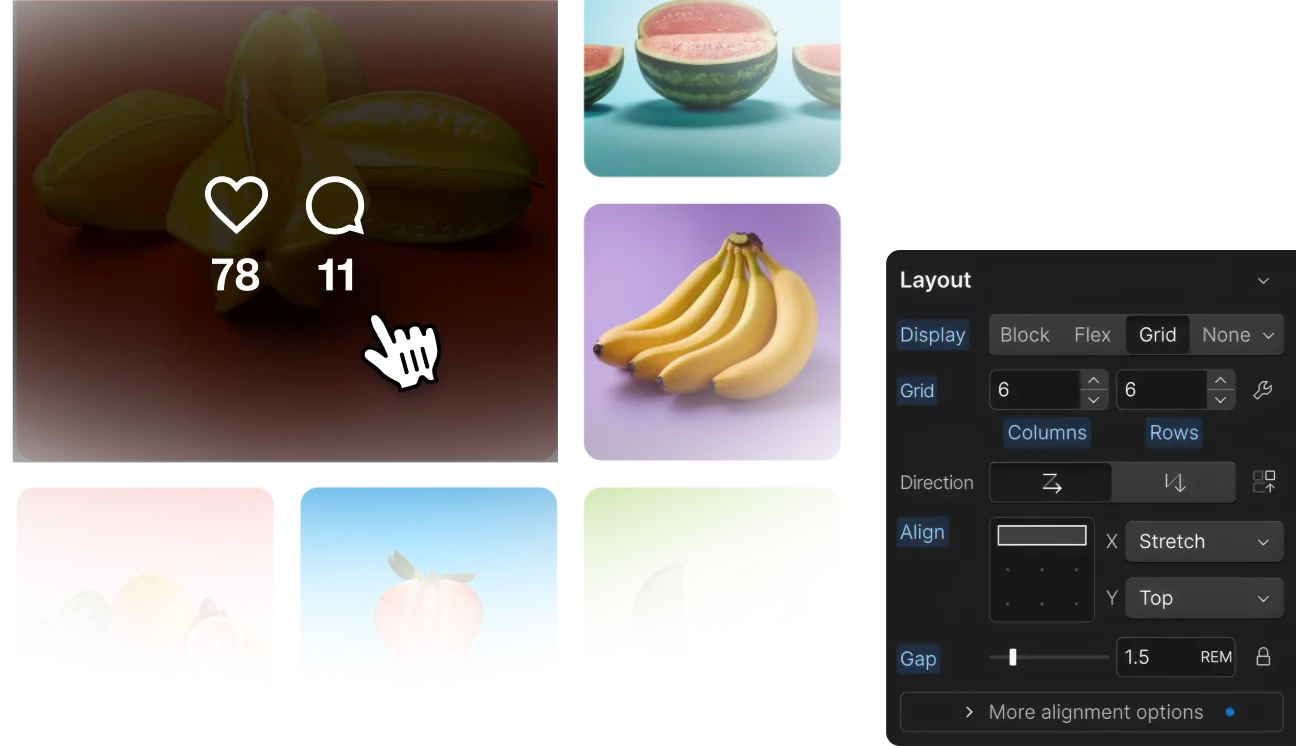The height and width of the screenshot is (746, 1296).
Task: Select row direction icon
Action: 1051,482
